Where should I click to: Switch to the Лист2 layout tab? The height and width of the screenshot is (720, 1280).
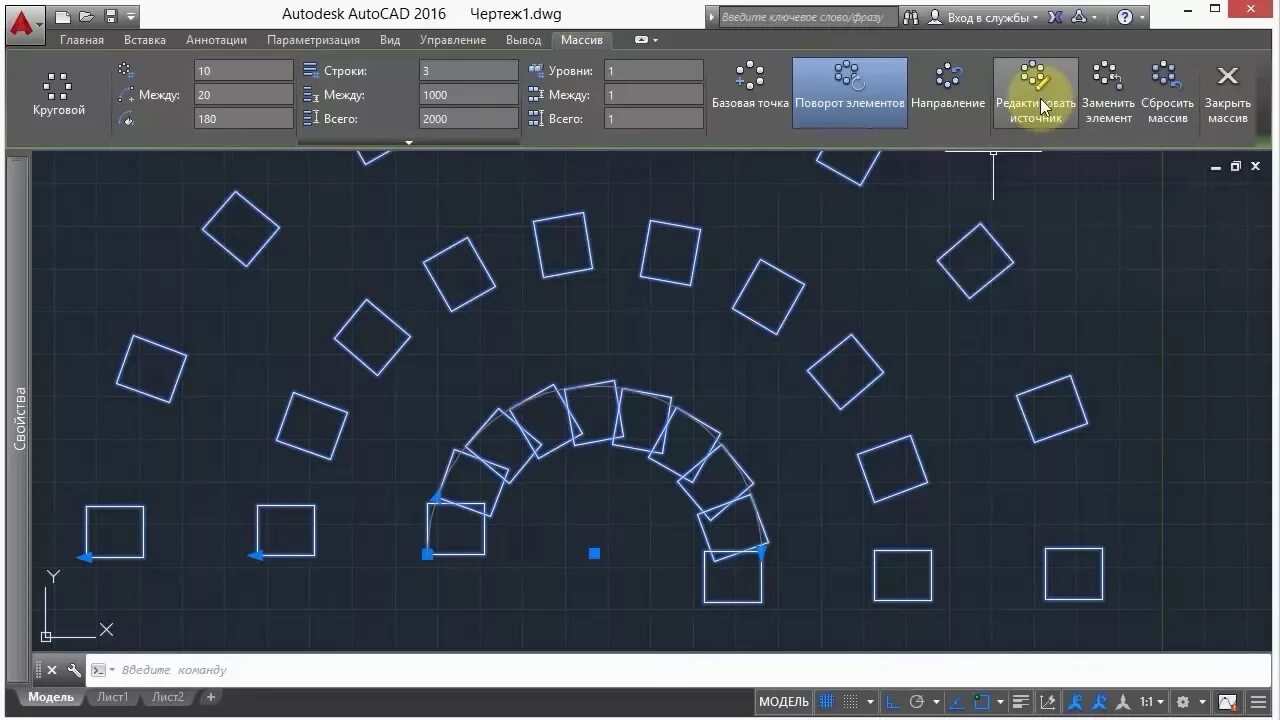168,697
